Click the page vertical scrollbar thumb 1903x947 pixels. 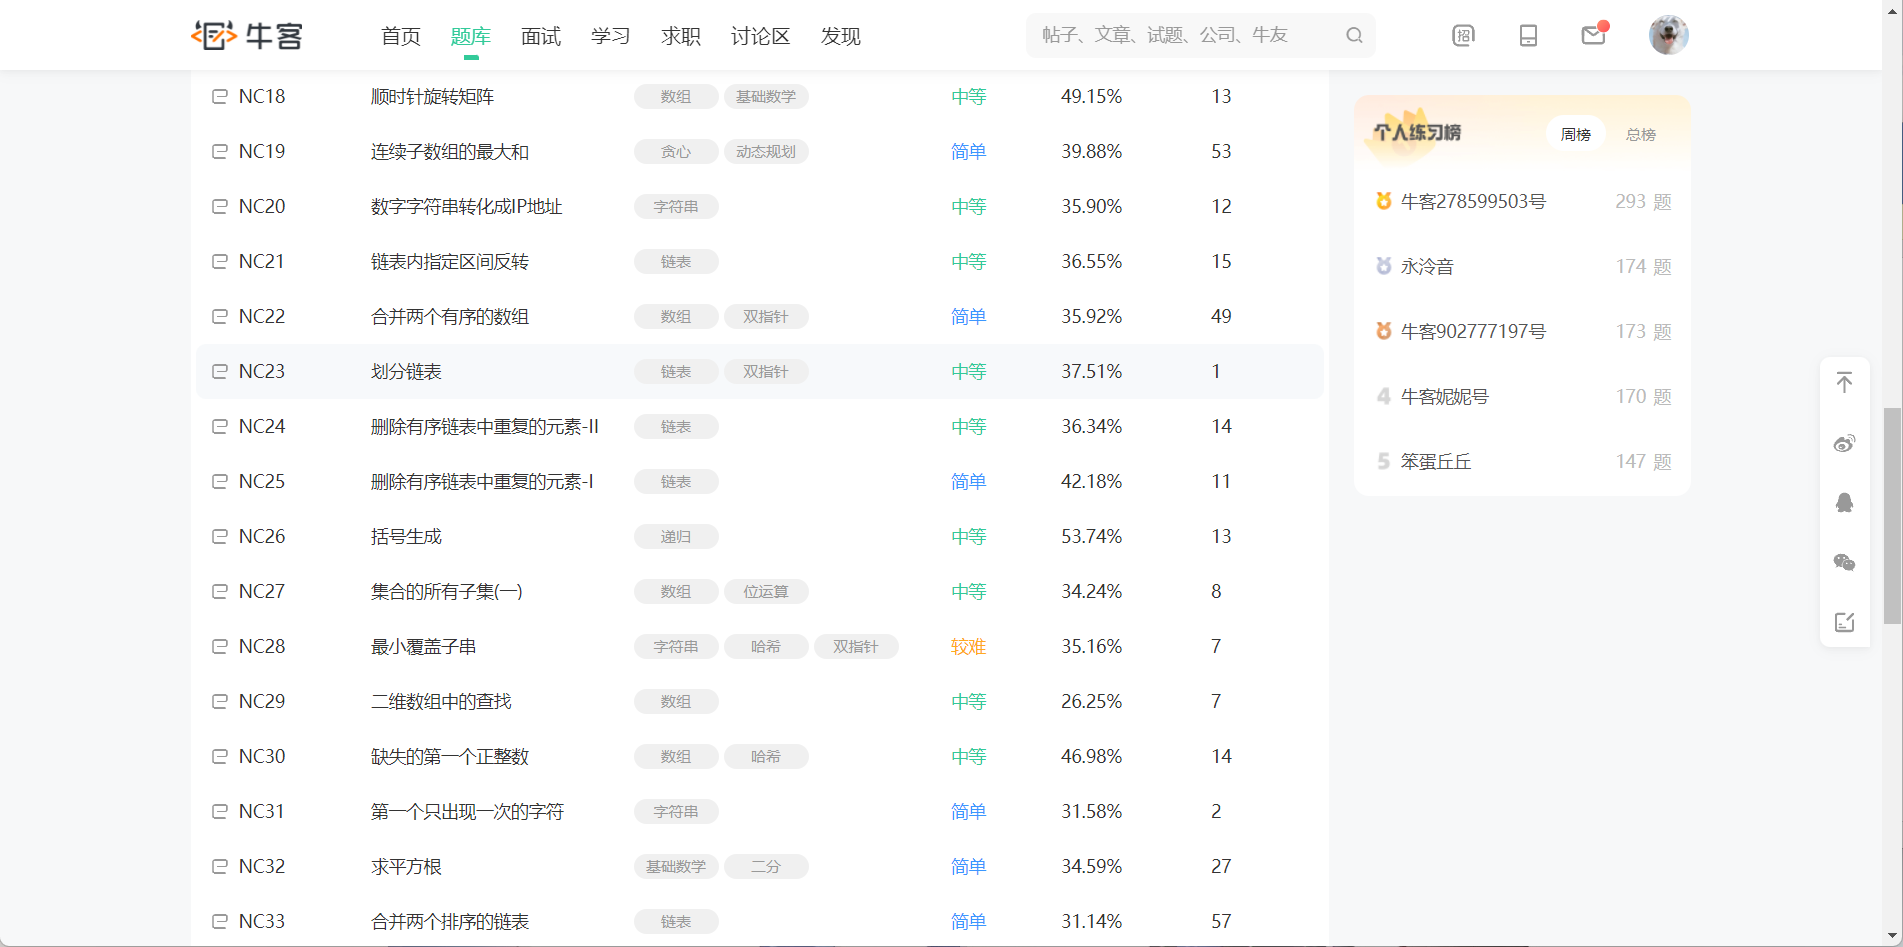pyautogui.click(x=1892, y=516)
